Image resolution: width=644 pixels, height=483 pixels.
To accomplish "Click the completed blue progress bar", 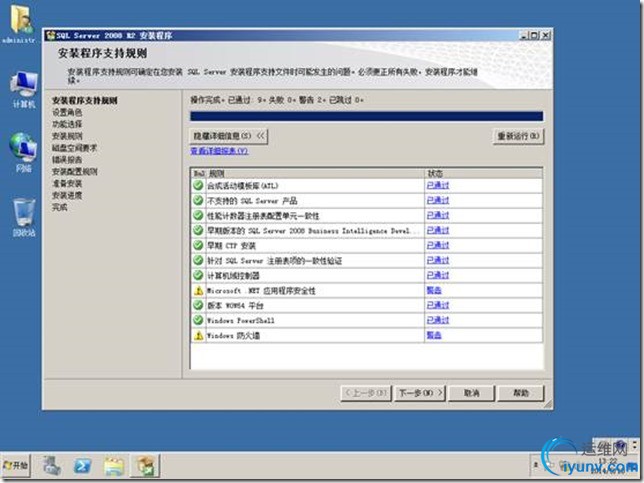I will point(366,116).
